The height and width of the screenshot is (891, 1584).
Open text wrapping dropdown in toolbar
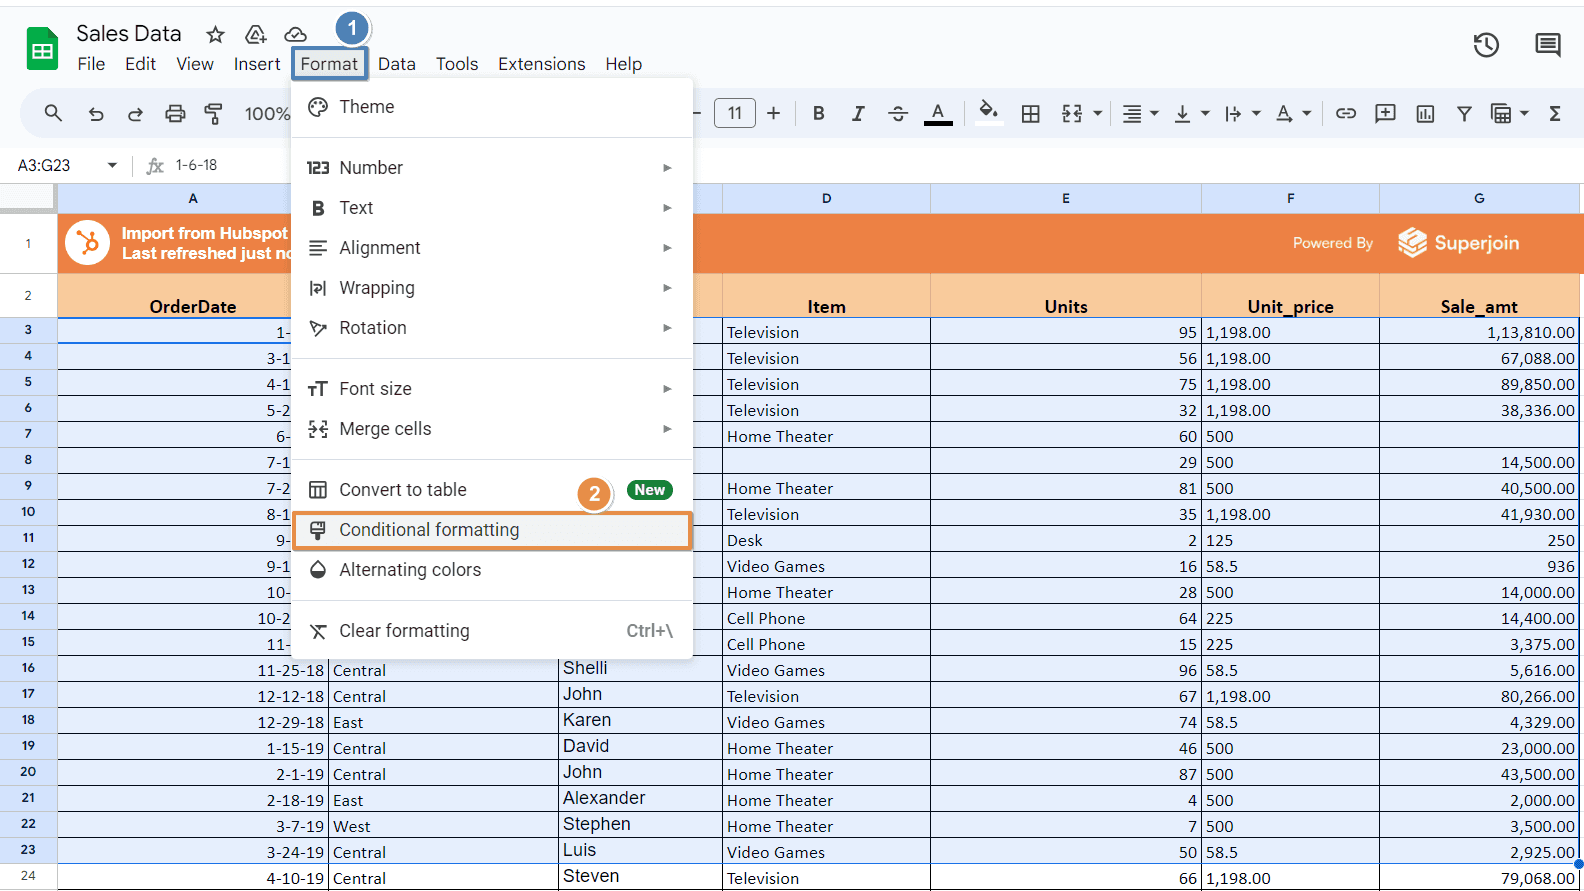point(1242,114)
